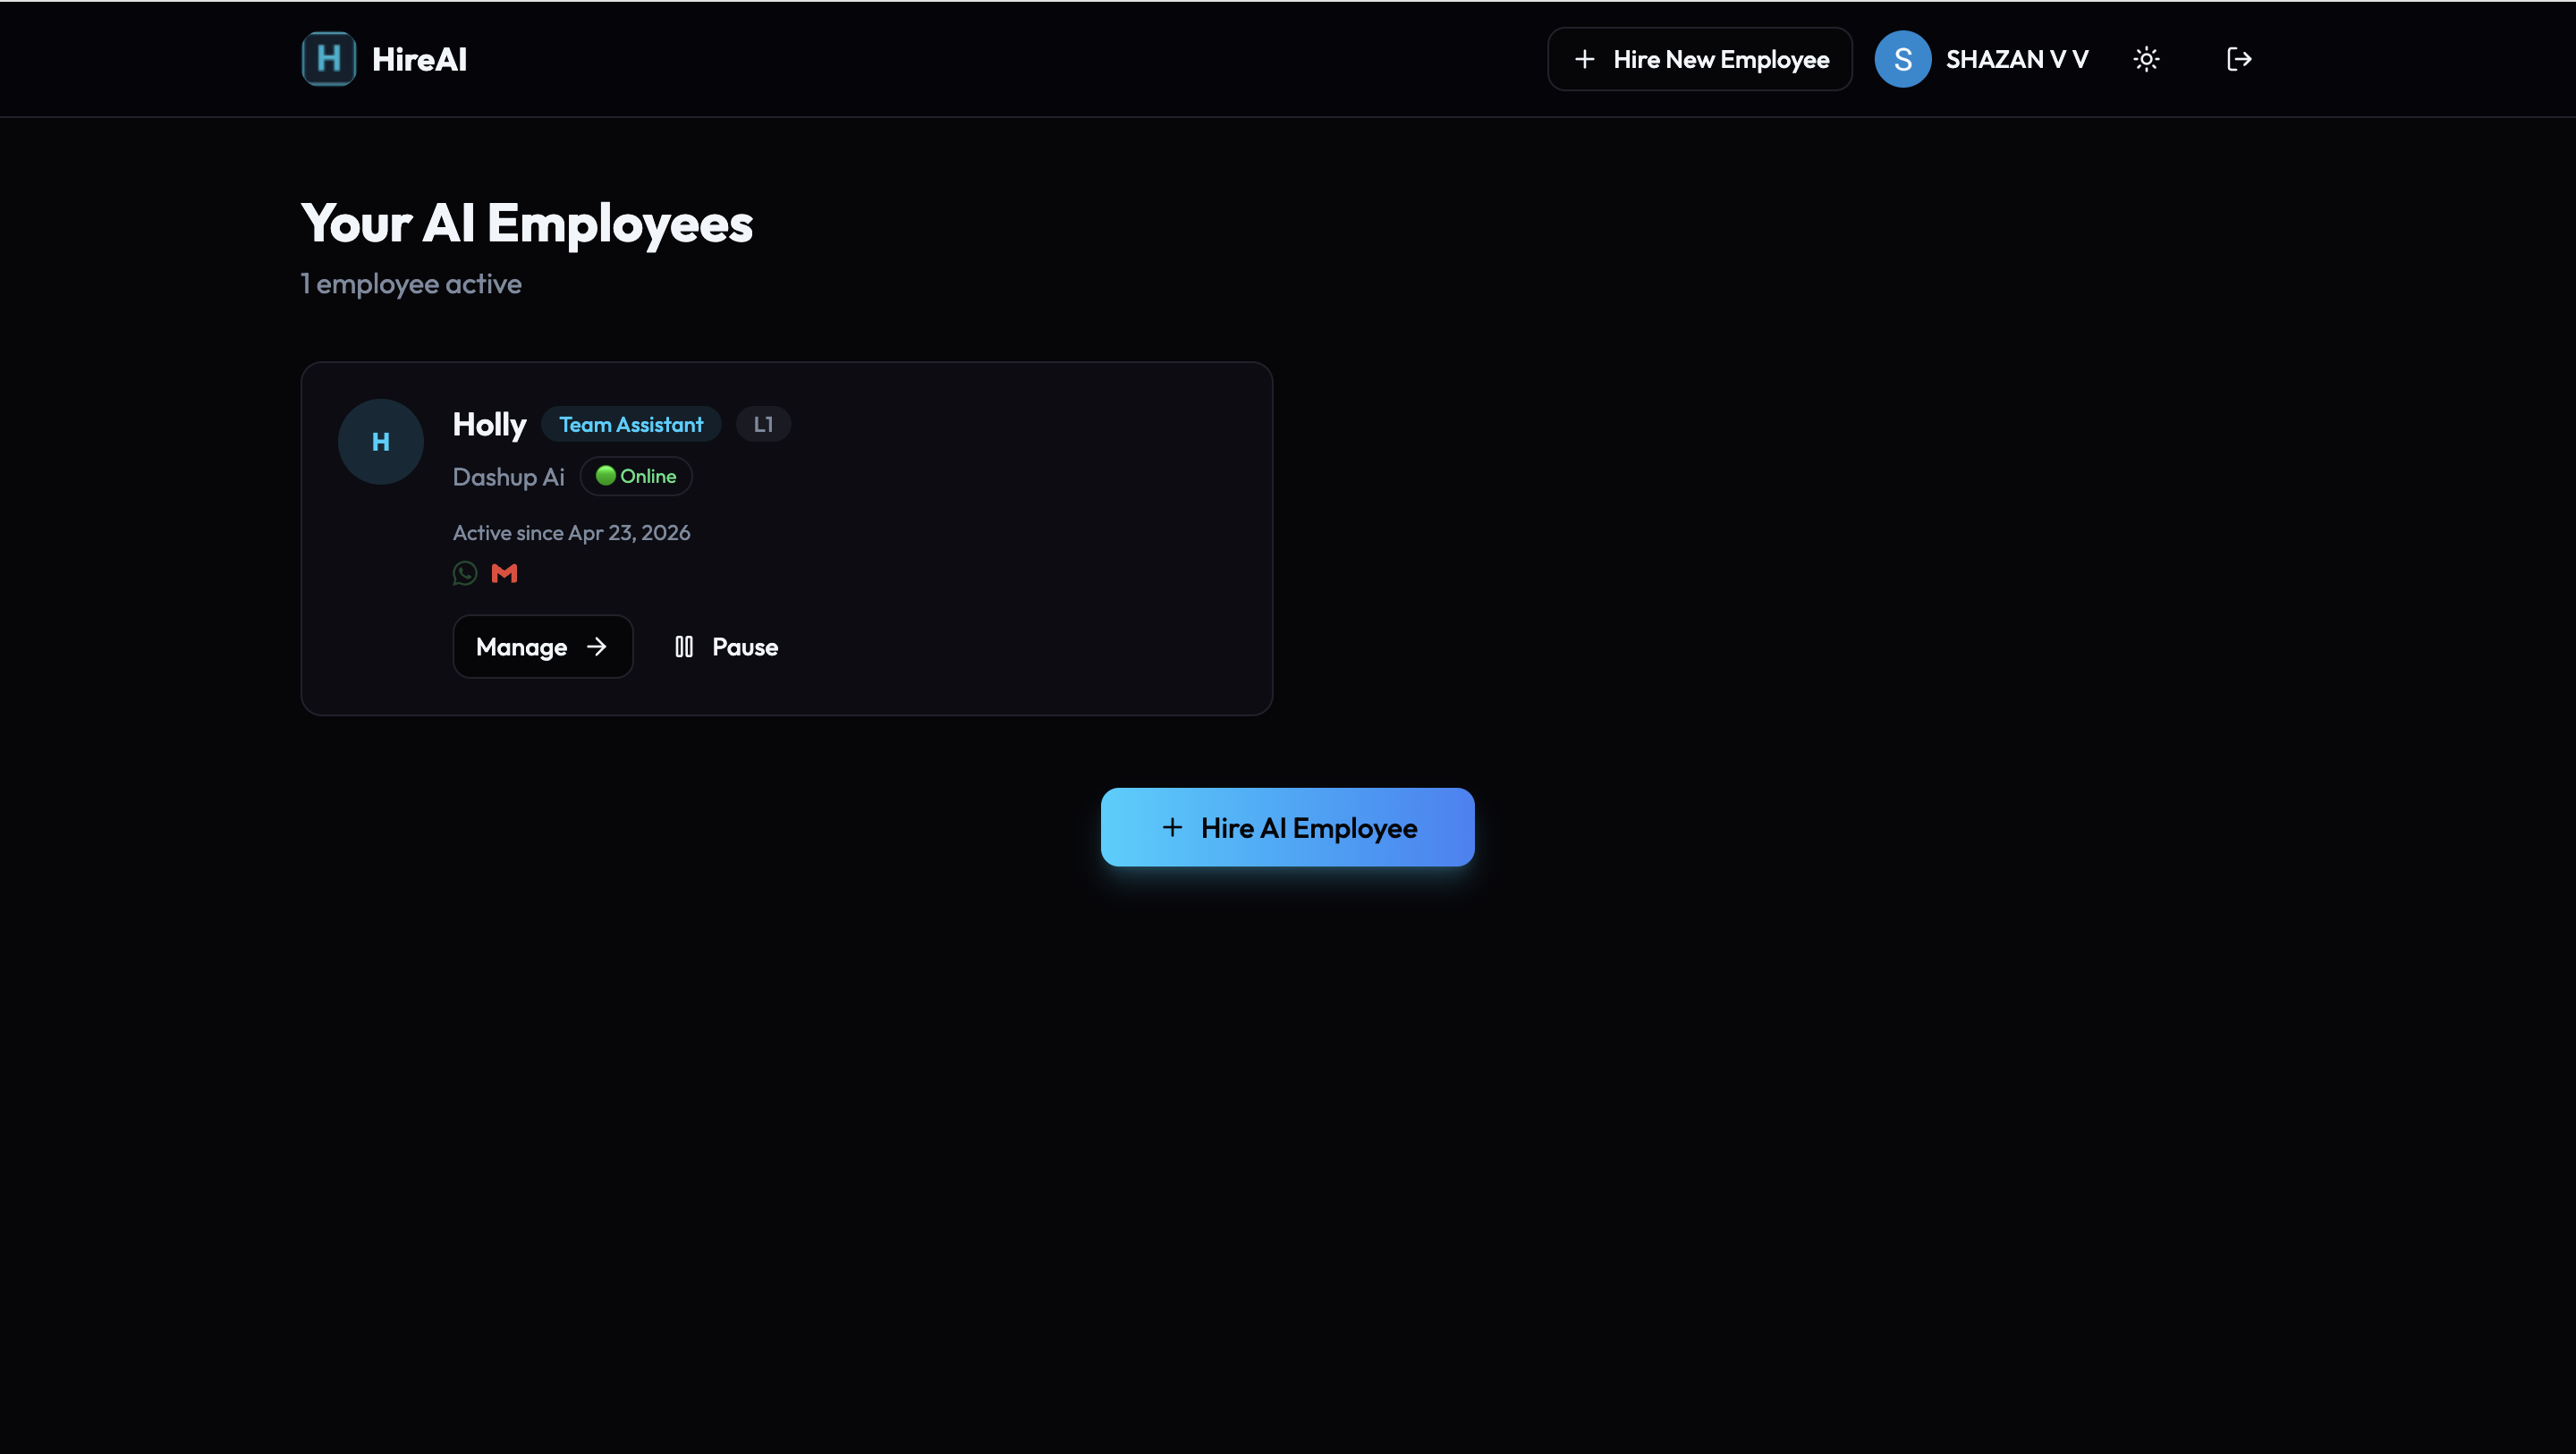This screenshot has width=2576, height=1454.
Task: Click the Online status indicator
Action: (x=636, y=476)
